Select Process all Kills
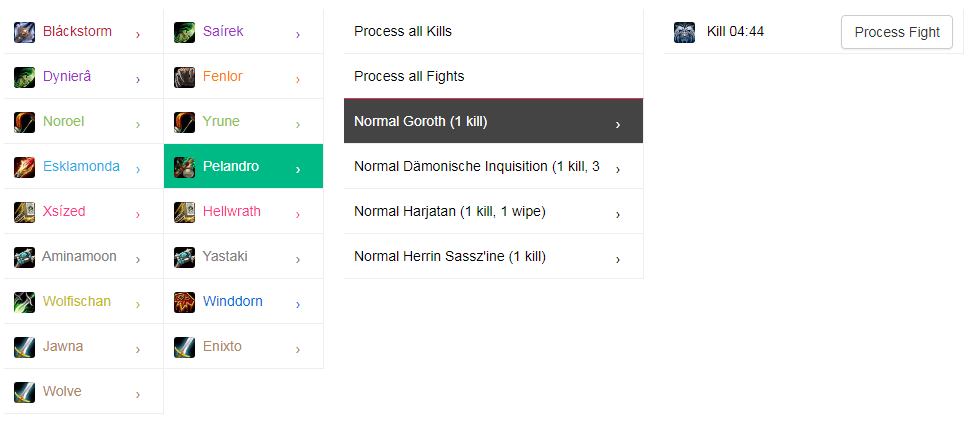 [x=493, y=31]
